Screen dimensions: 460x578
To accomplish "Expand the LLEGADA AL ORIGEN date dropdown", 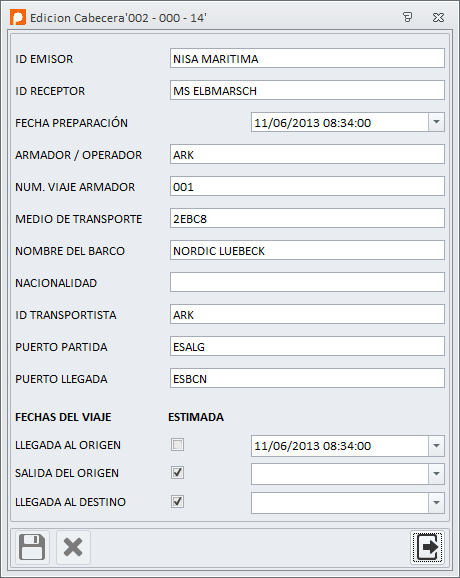I will 436,446.
